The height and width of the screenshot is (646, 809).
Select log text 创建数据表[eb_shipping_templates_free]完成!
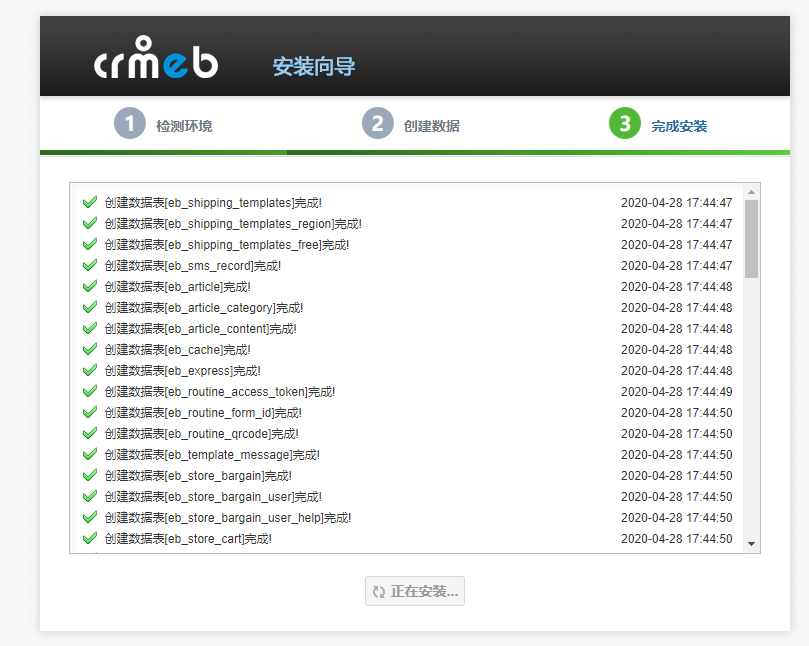click(227, 245)
